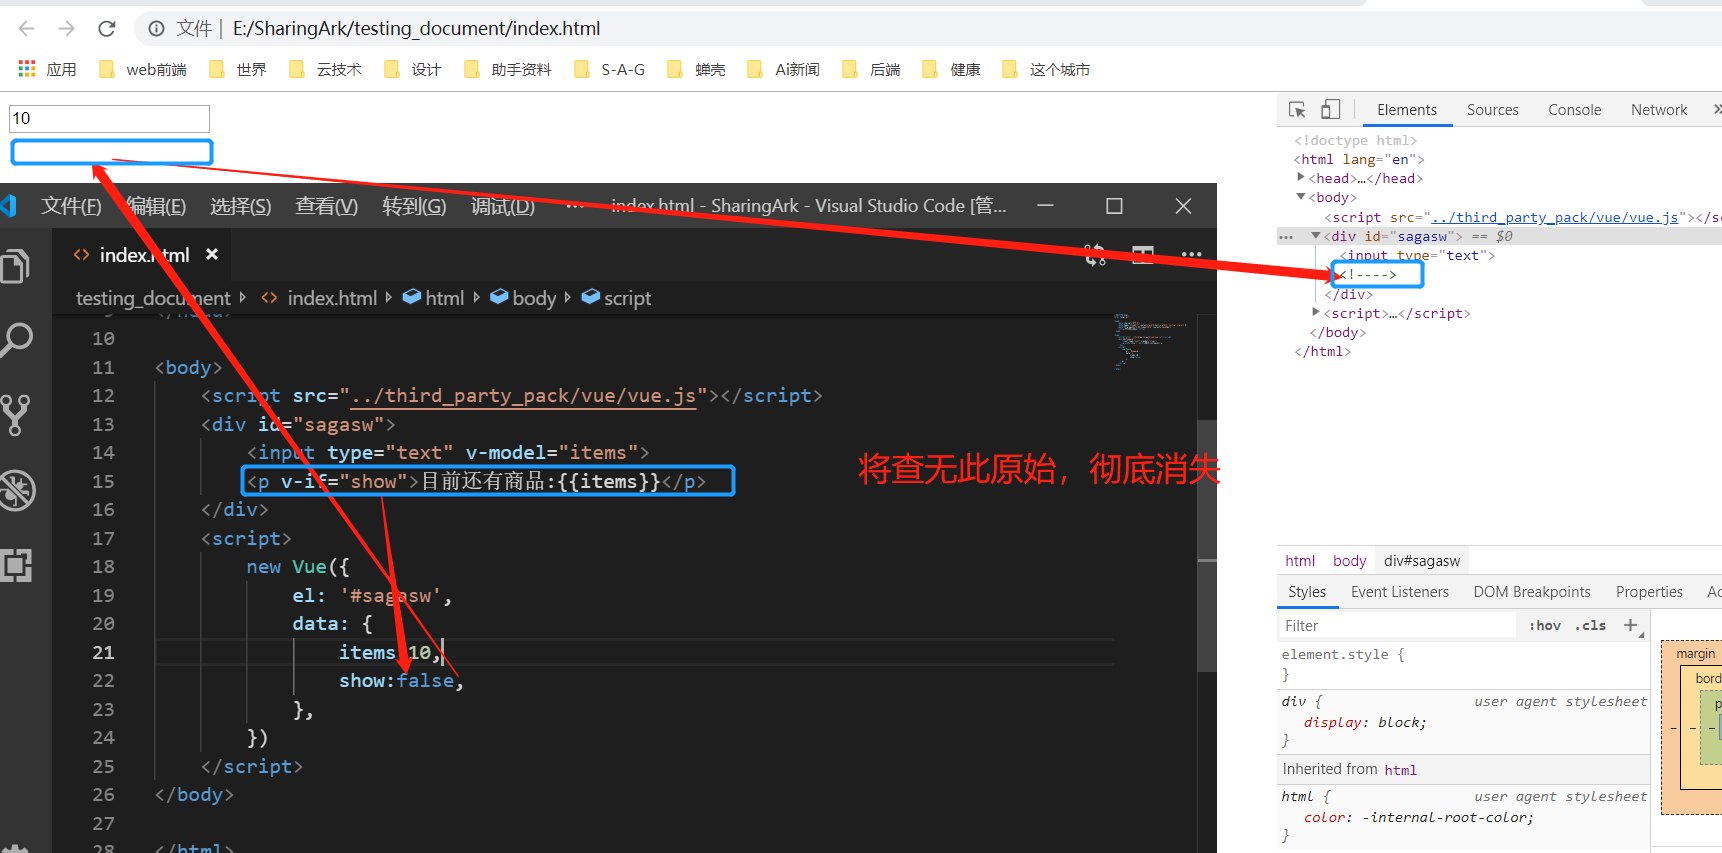Open VS Code 文件(F) menu

71,206
